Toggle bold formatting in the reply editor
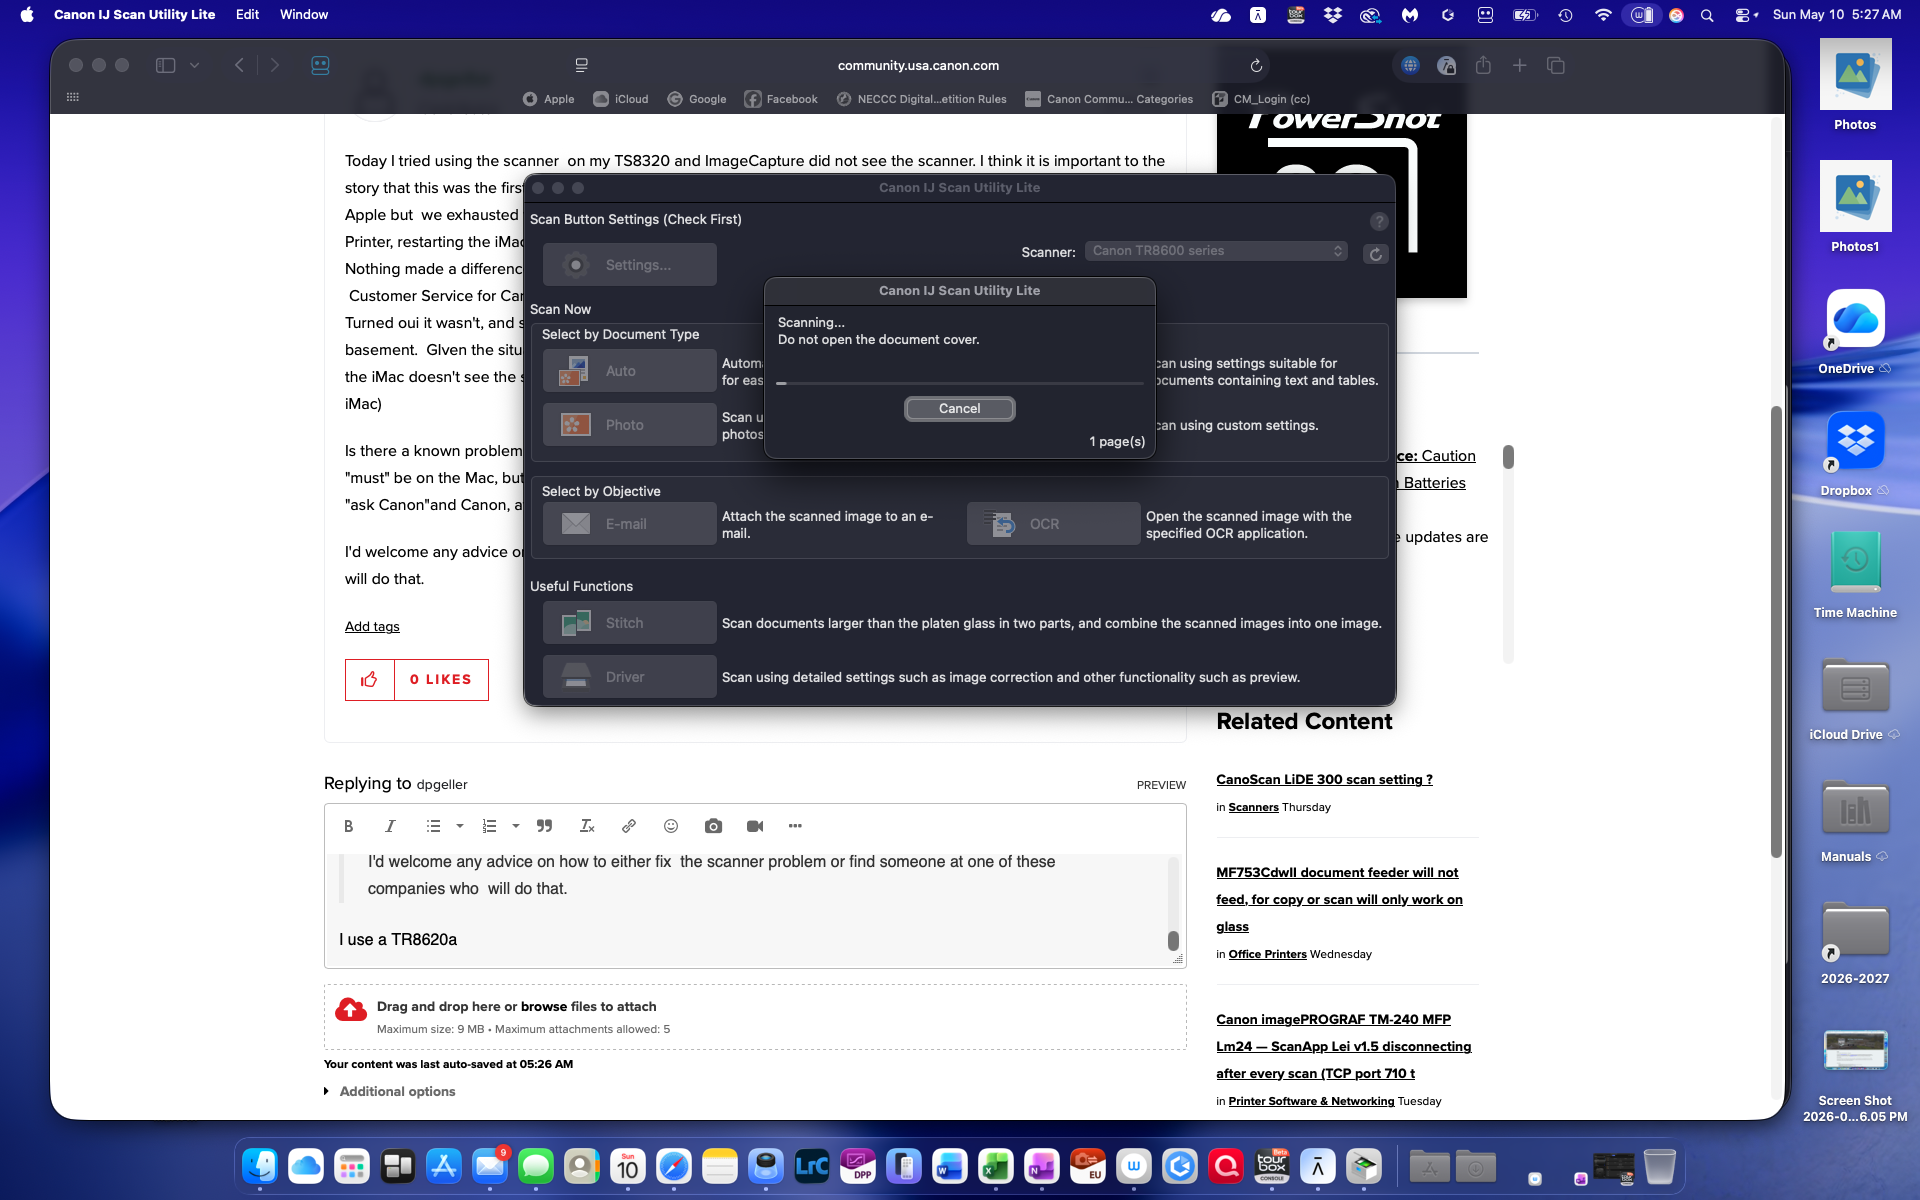Viewport: 1920px width, 1200px height. point(348,826)
